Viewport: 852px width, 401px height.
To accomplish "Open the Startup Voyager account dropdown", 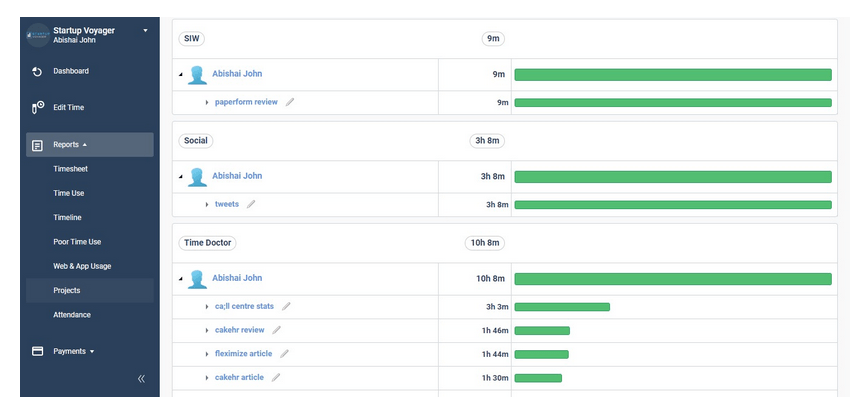I will tap(145, 31).
